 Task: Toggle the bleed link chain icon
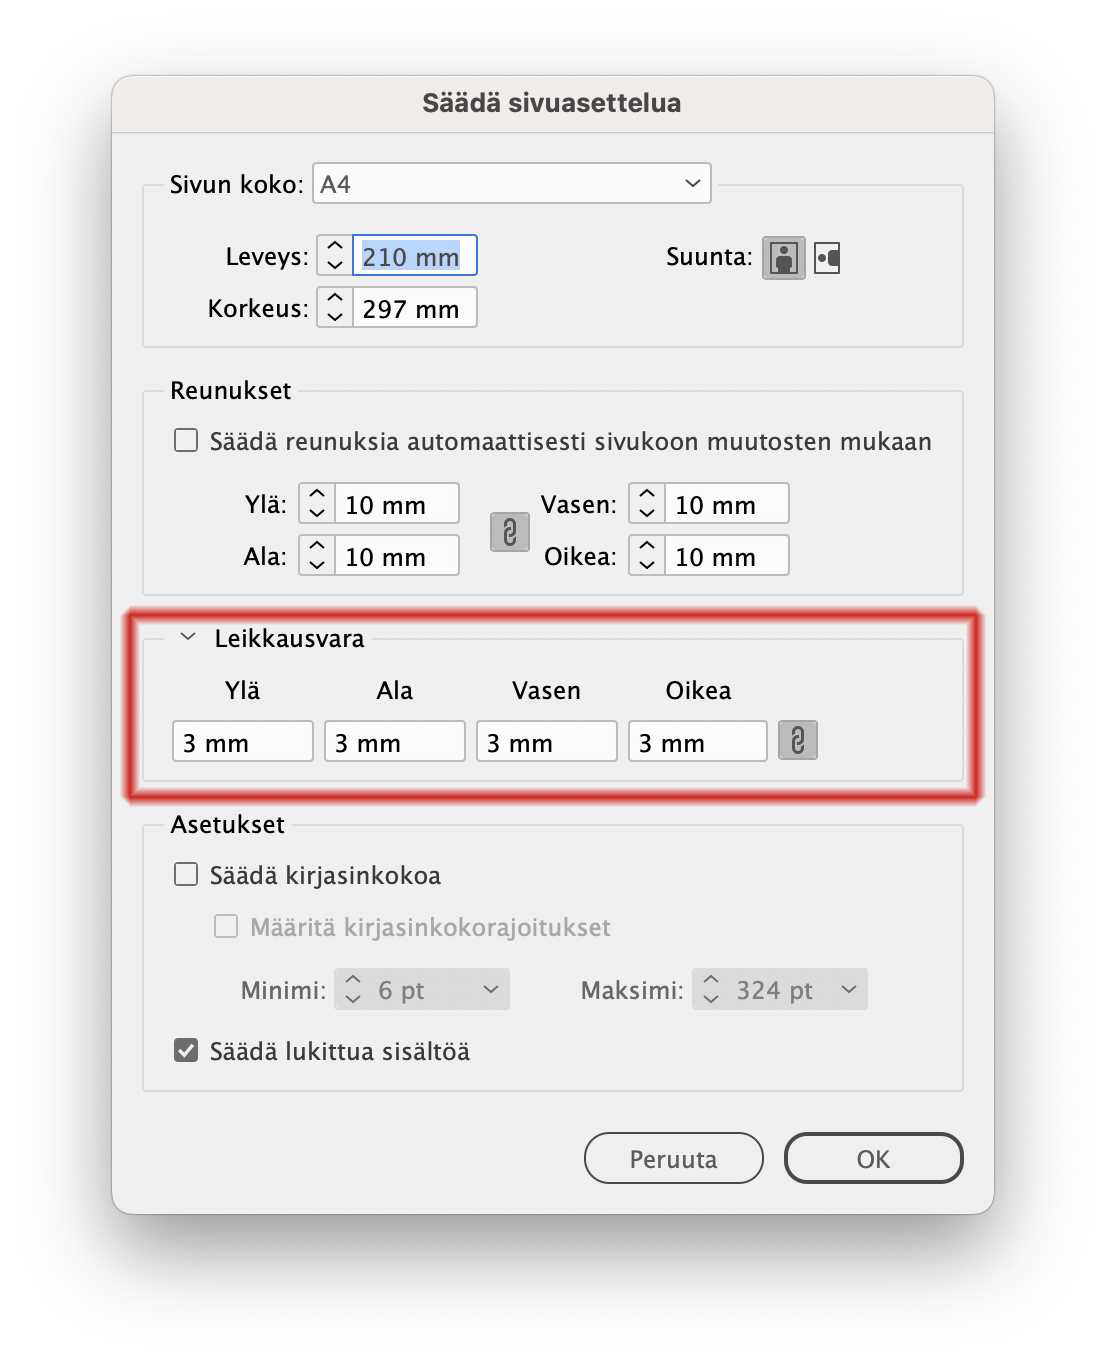coord(797,741)
